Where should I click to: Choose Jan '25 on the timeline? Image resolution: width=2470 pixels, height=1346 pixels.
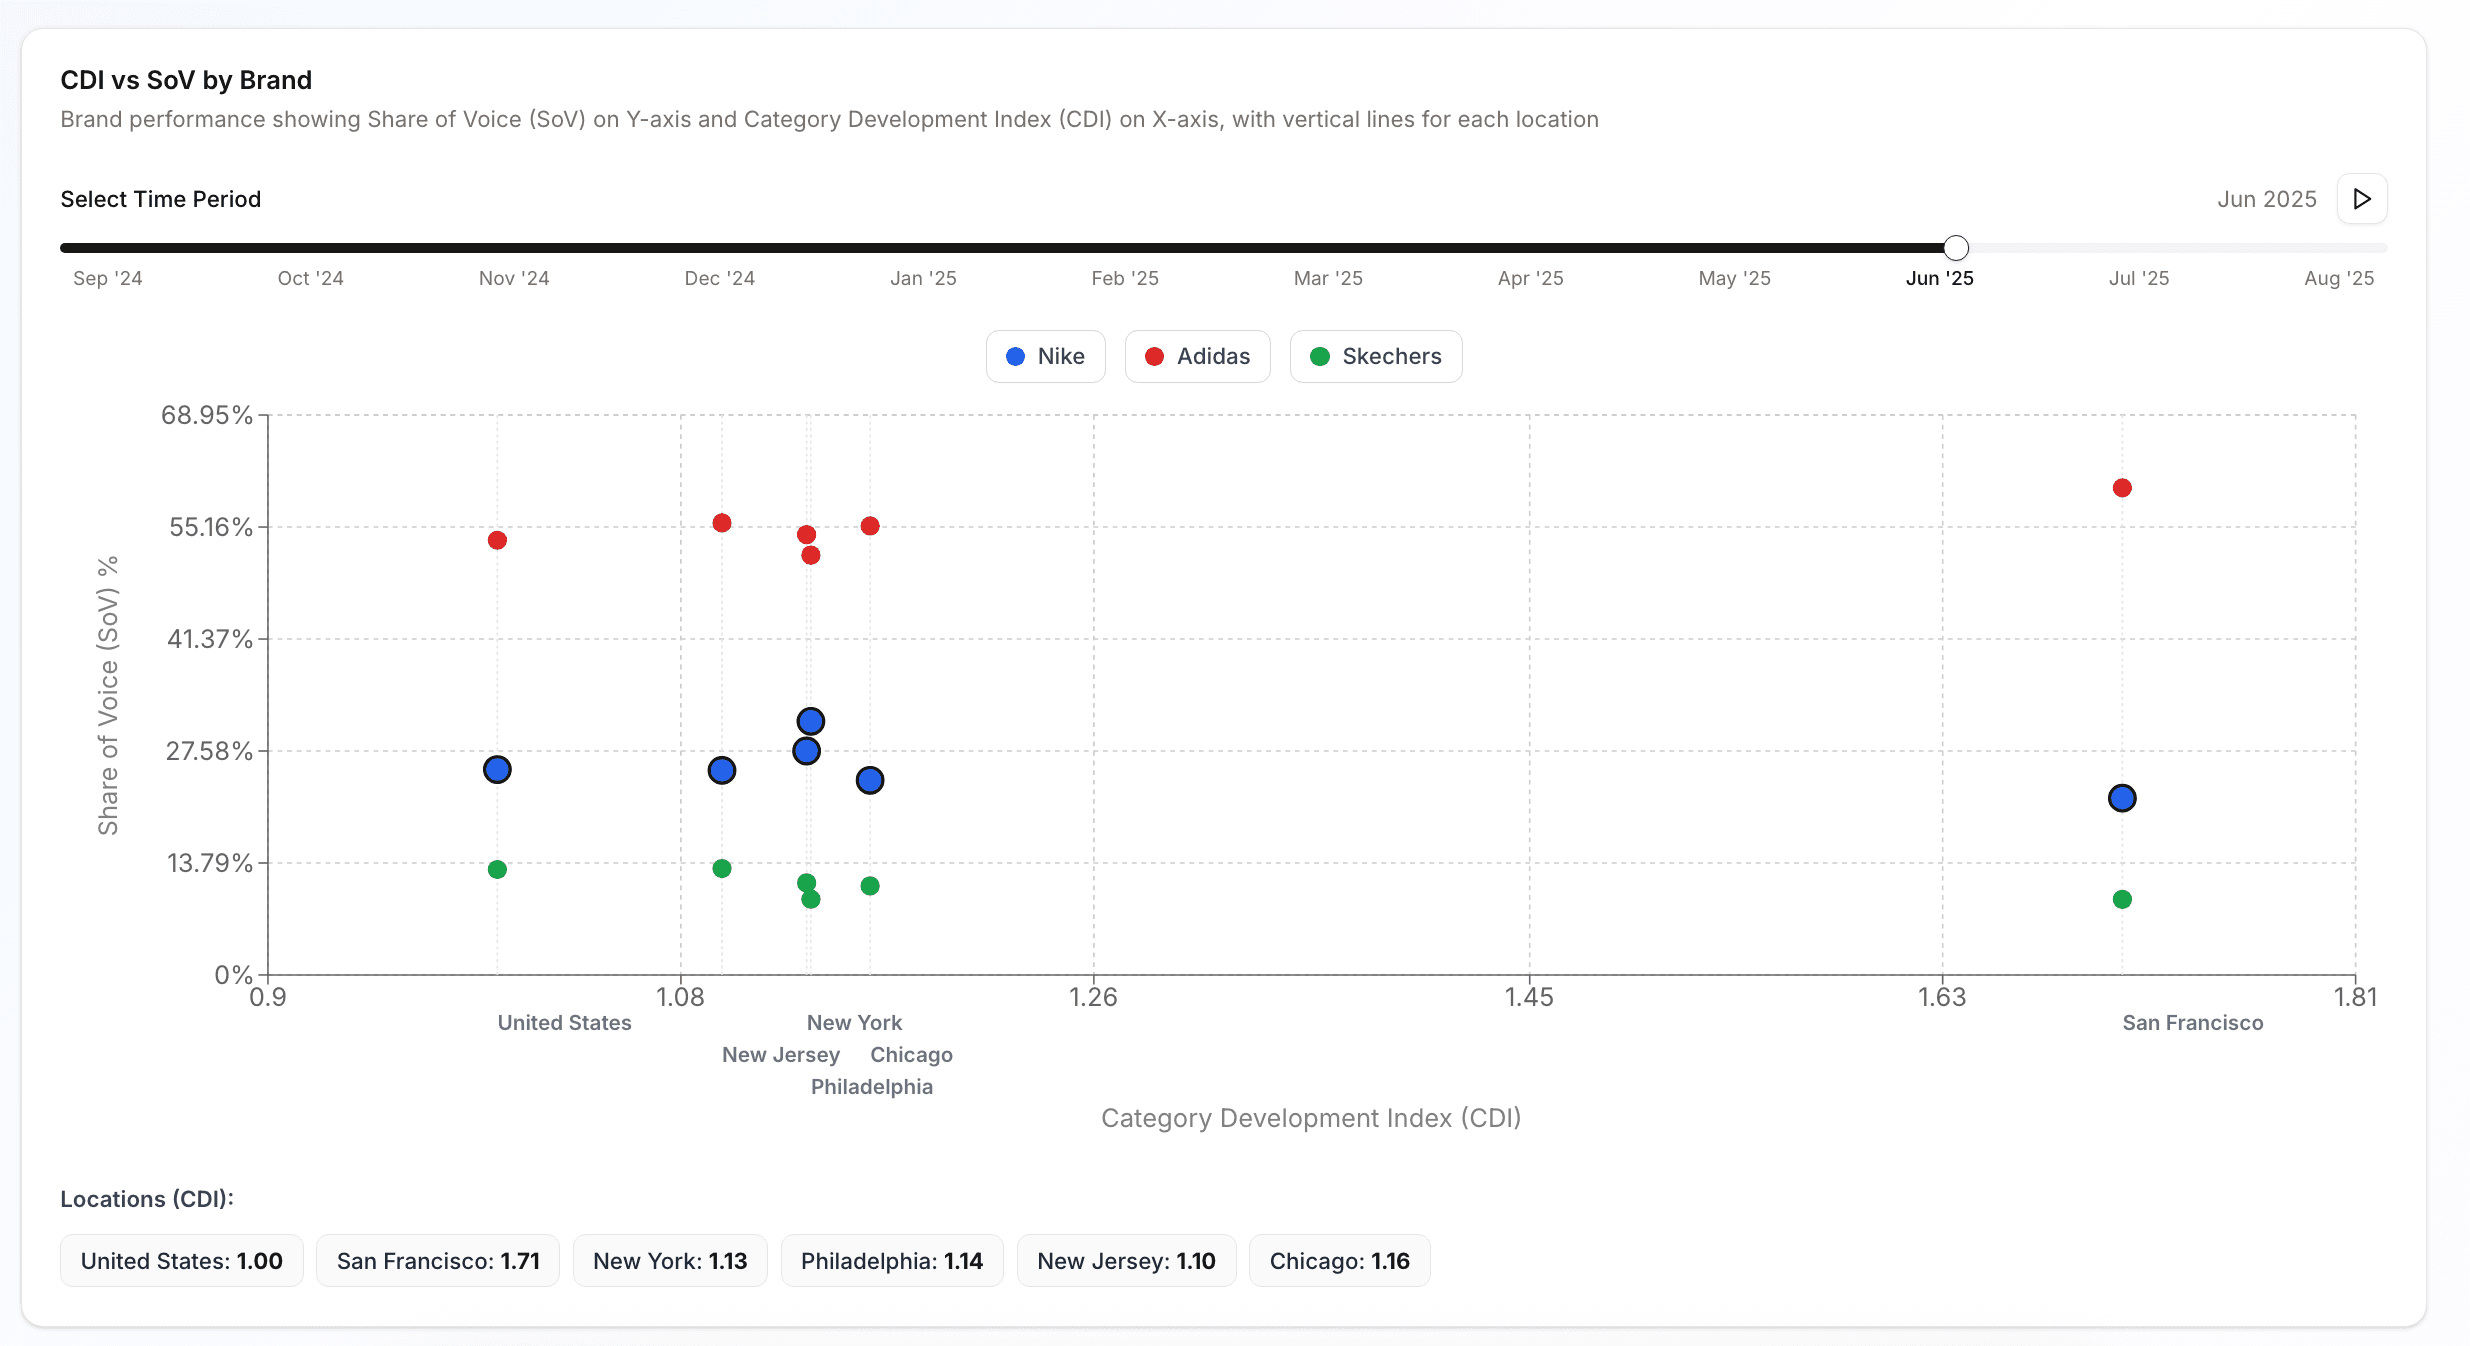click(x=924, y=278)
